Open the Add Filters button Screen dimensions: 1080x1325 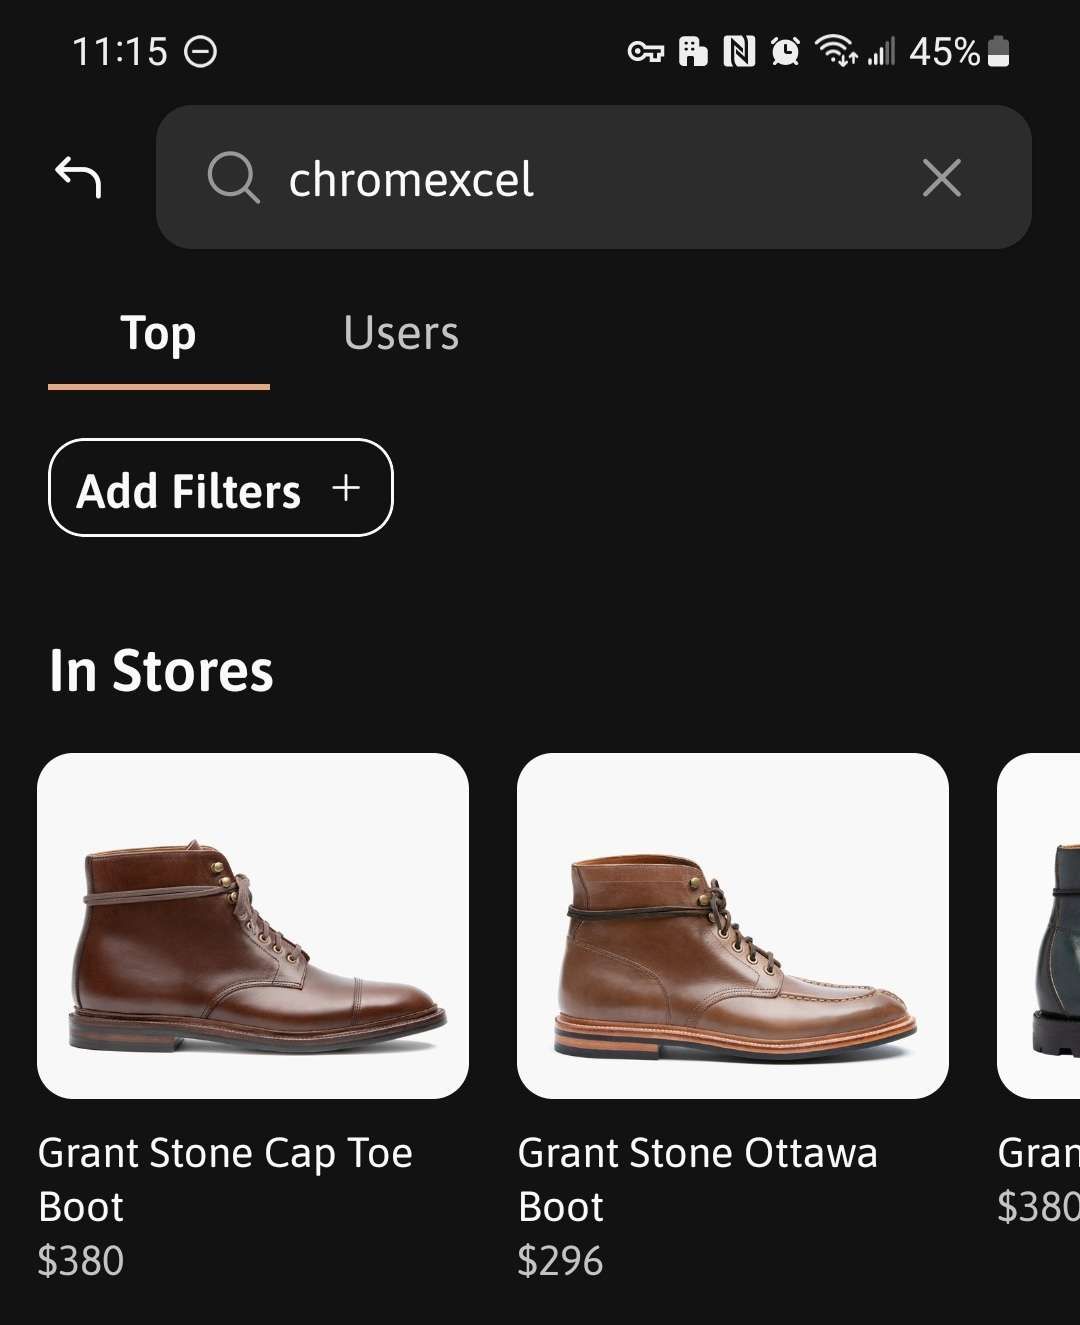[x=221, y=488]
